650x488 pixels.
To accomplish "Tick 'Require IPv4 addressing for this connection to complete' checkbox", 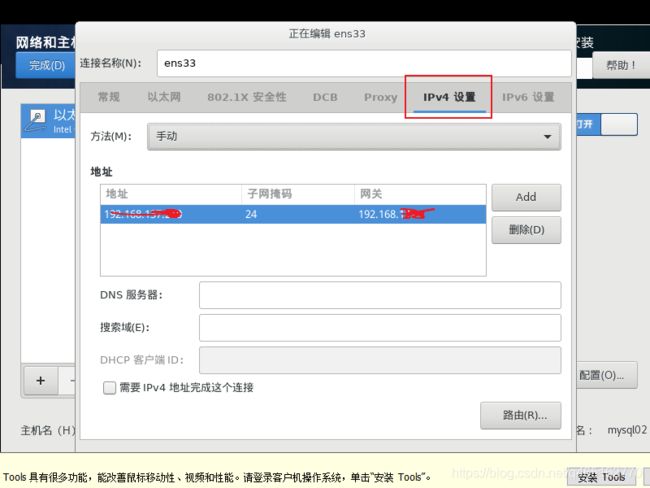I will pyautogui.click(x=109, y=388).
